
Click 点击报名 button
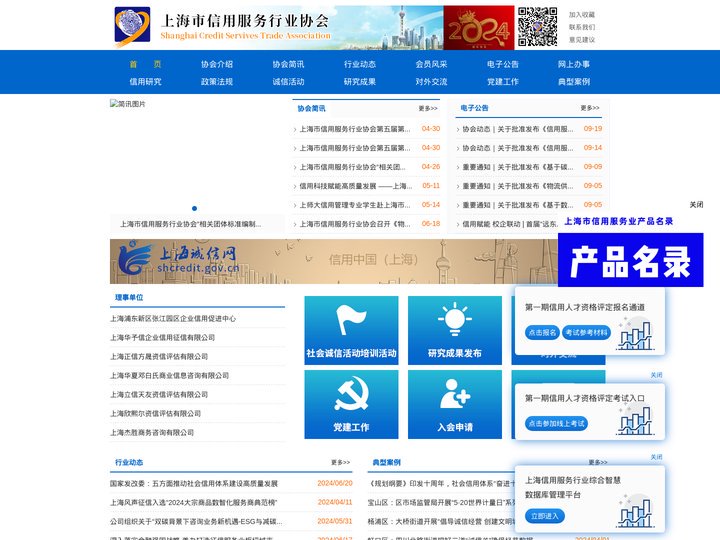click(x=542, y=332)
